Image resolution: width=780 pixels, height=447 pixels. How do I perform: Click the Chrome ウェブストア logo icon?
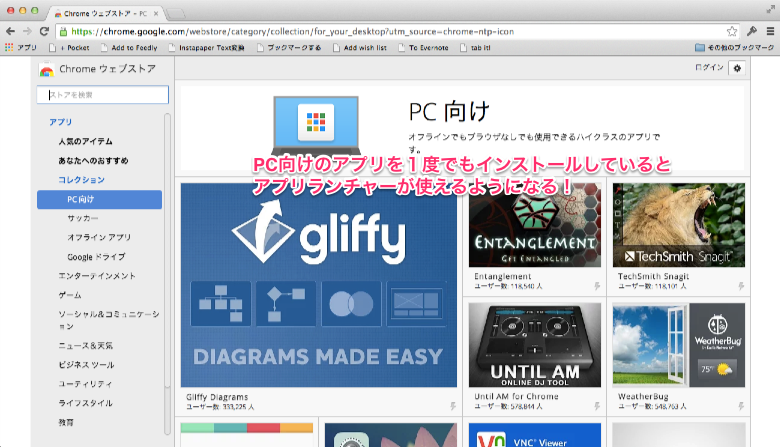coord(46,70)
